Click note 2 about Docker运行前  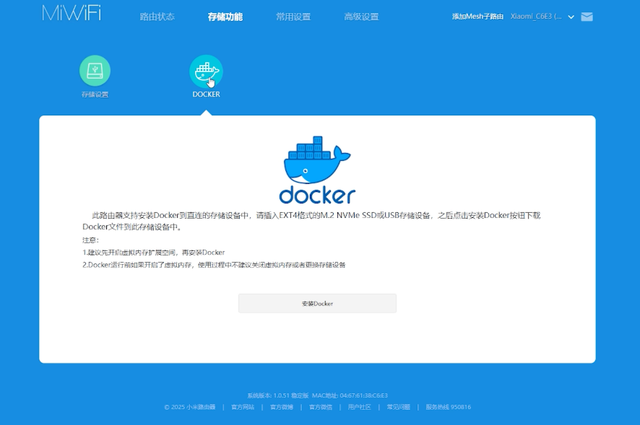[x=214, y=265]
